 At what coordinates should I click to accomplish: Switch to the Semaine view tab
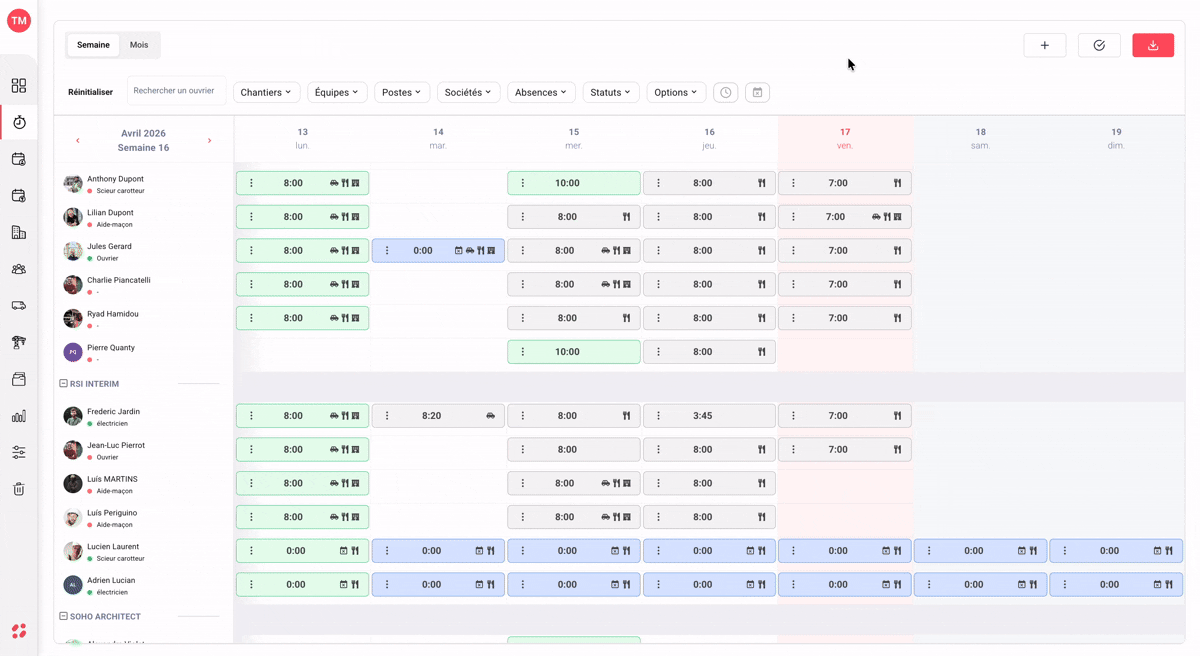point(93,45)
